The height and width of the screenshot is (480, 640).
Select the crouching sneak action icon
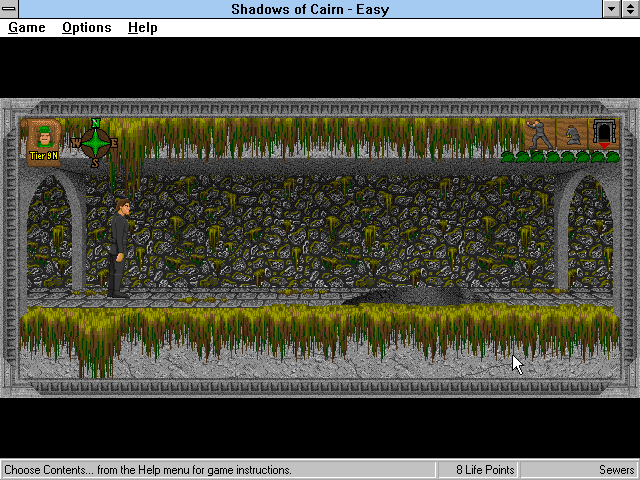tap(572, 134)
